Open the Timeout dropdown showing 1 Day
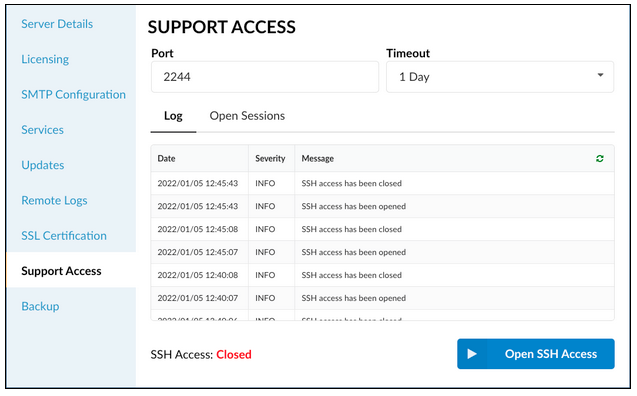Screen dimensions: 637x396 500,77
